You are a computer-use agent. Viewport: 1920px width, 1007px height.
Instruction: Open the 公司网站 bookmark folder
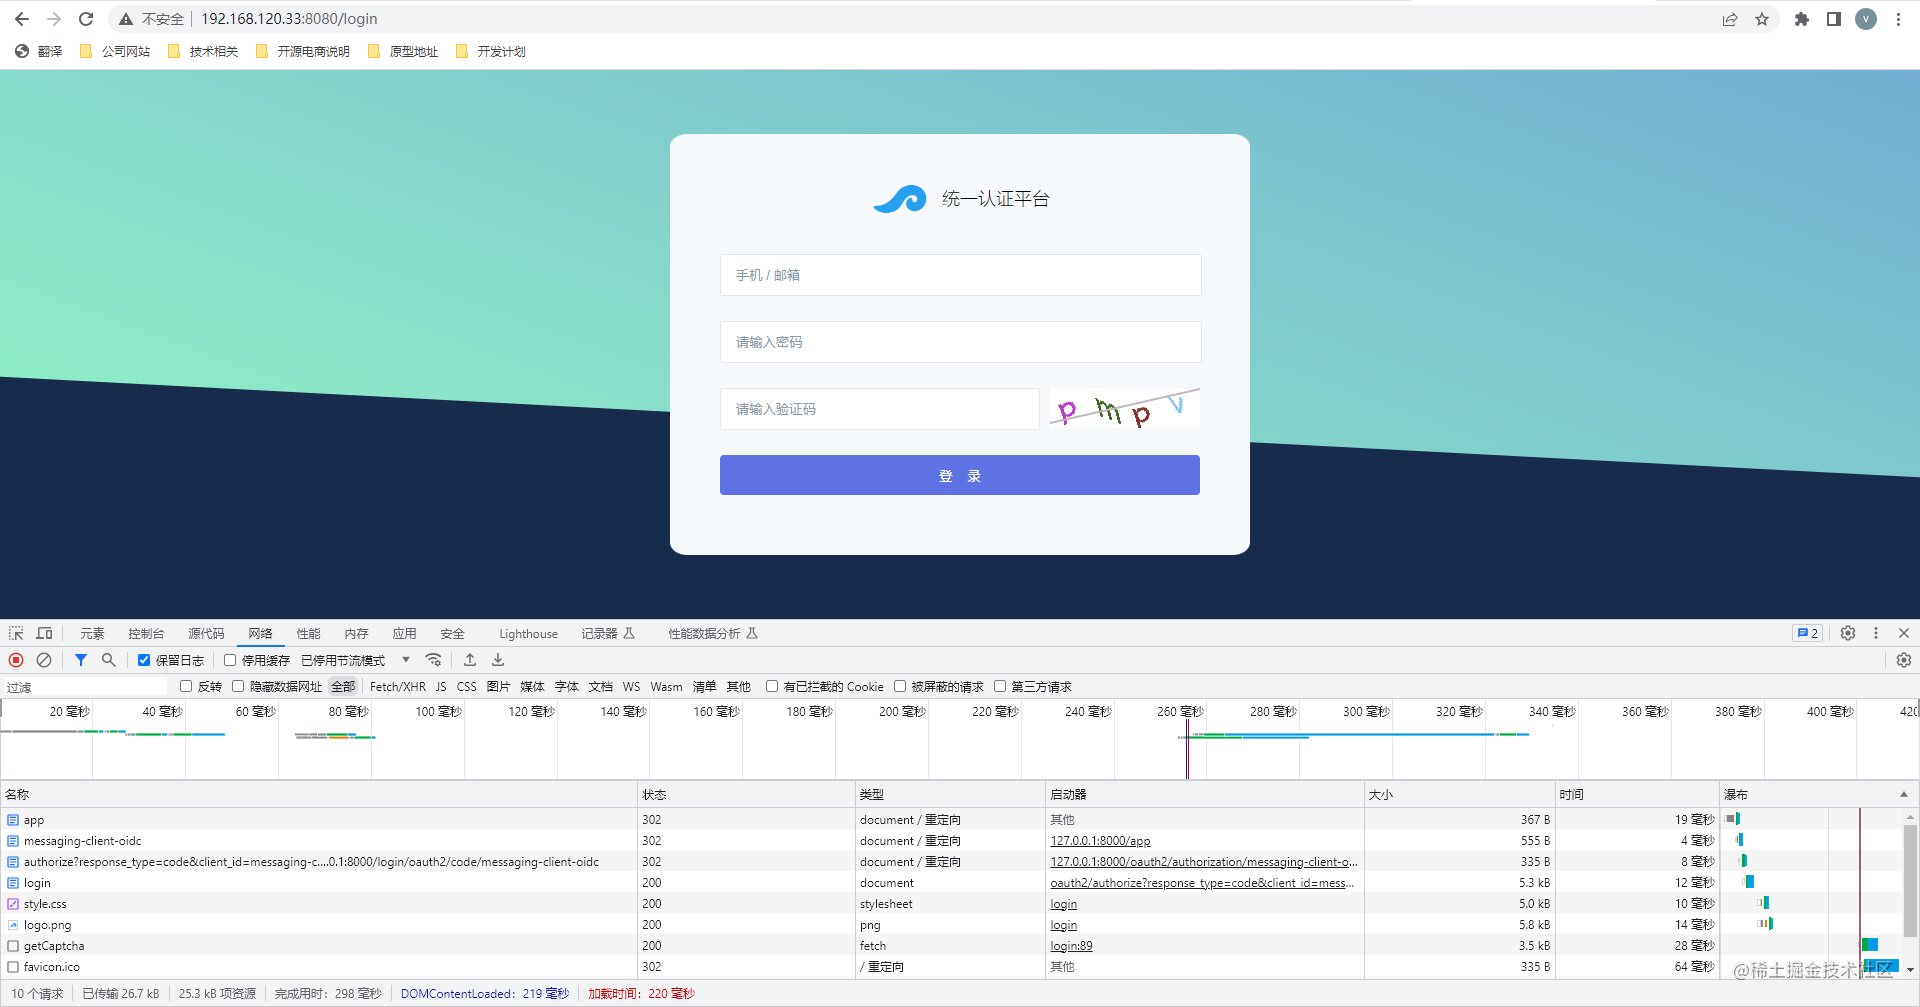coord(114,51)
